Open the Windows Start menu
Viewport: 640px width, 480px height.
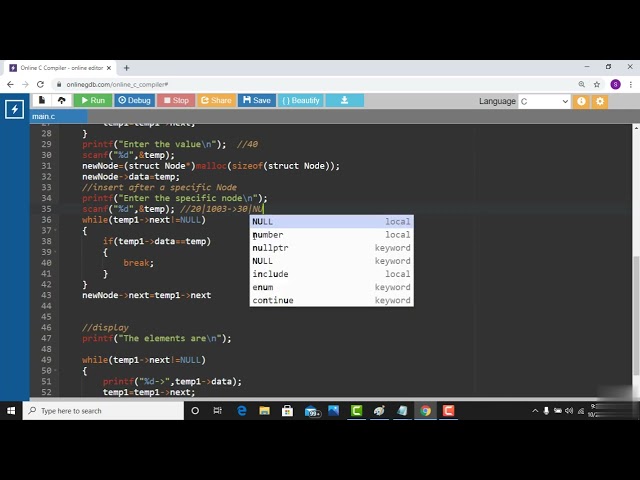tap(11, 411)
